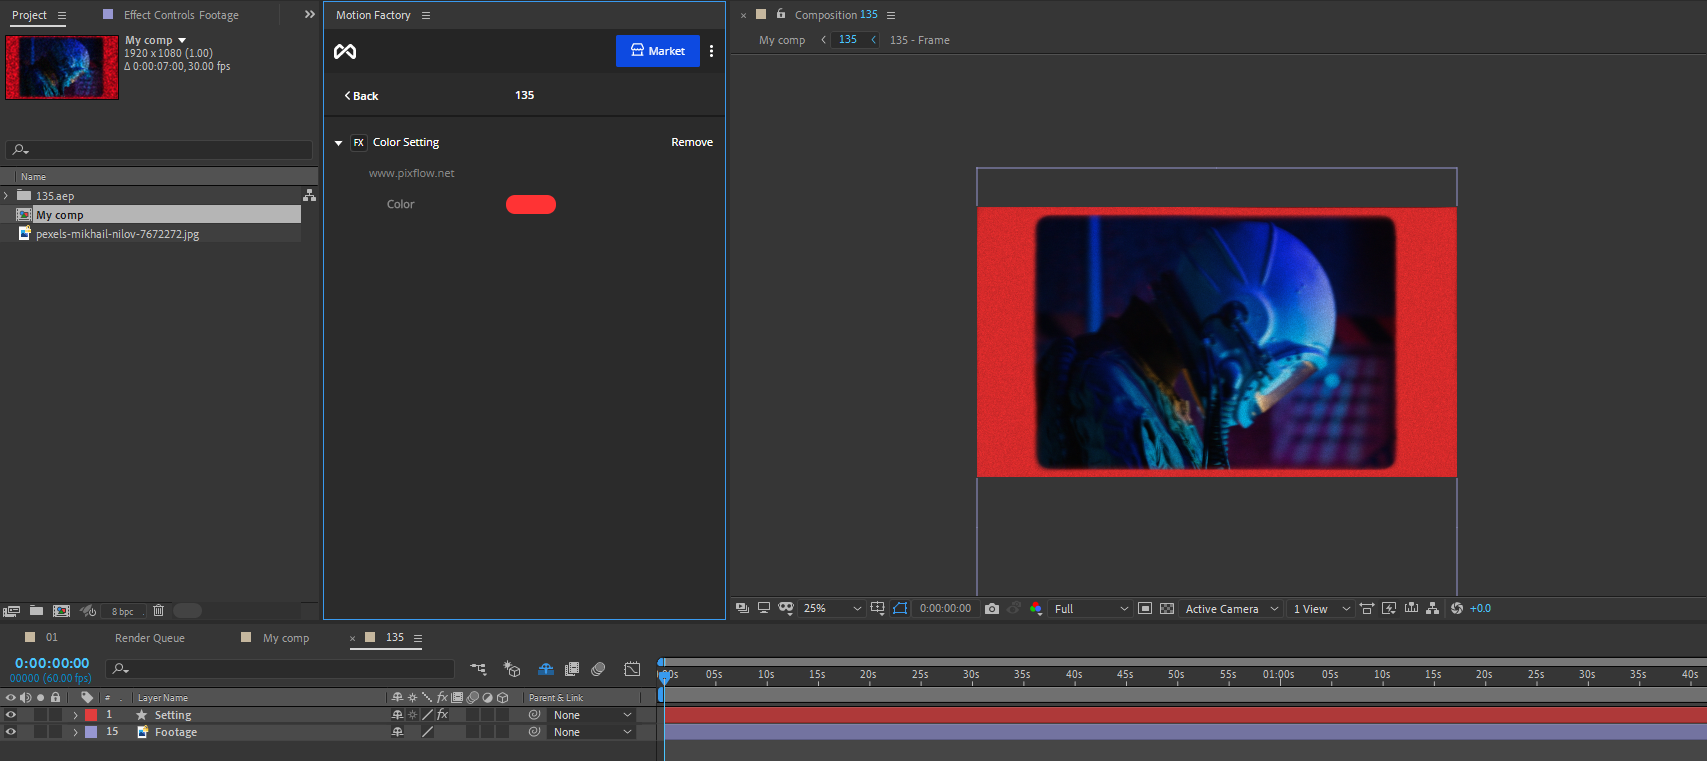This screenshot has width=1707, height=761.
Task: Hide the Footage layer using its eye
Action: 11,732
